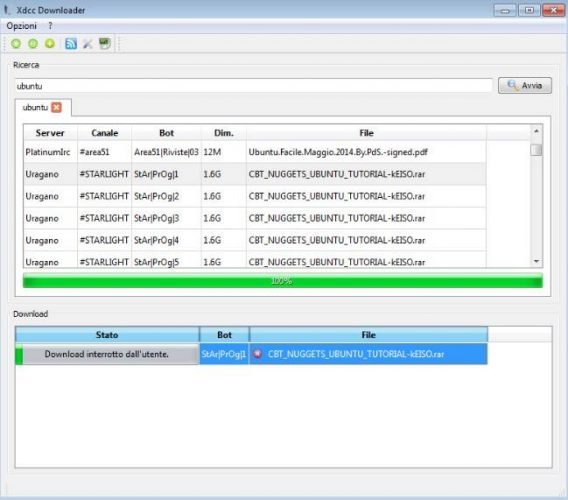Minimize the Xdcc Downloader window
568x500 pixels.
pyautogui.click(x=505, y=11)
